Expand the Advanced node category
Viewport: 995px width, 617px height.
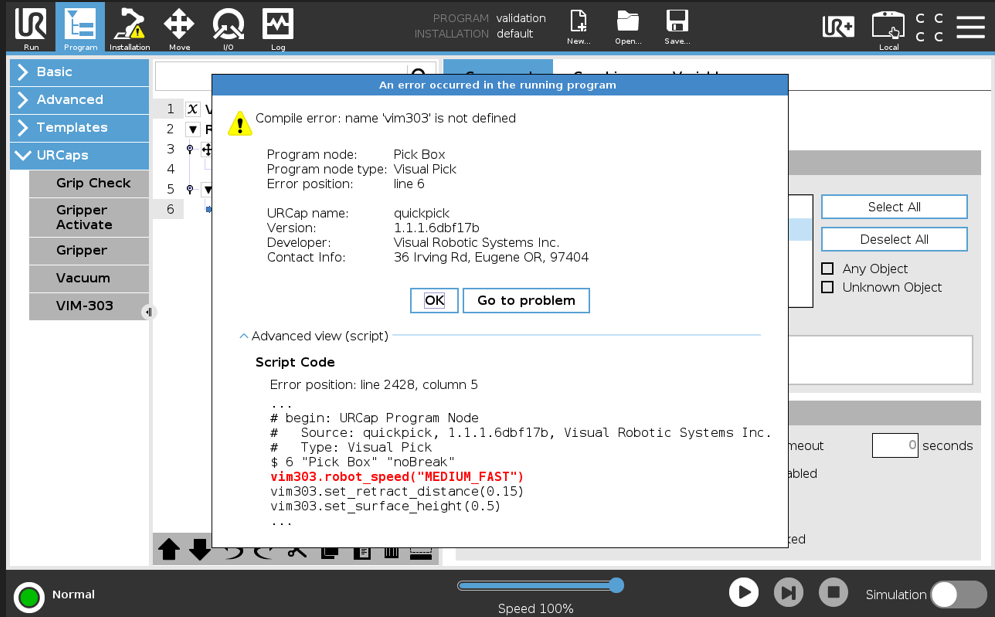[79, 100]
